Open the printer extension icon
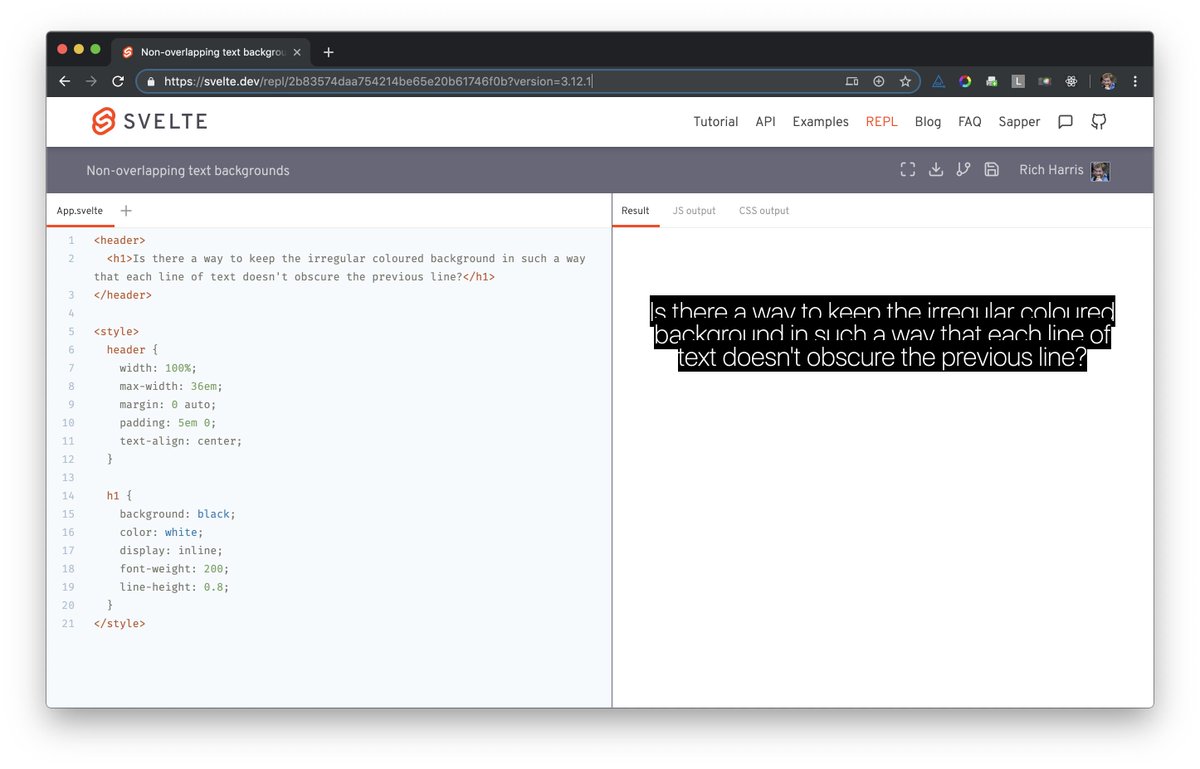1200x769 pixels. point(991,82)
